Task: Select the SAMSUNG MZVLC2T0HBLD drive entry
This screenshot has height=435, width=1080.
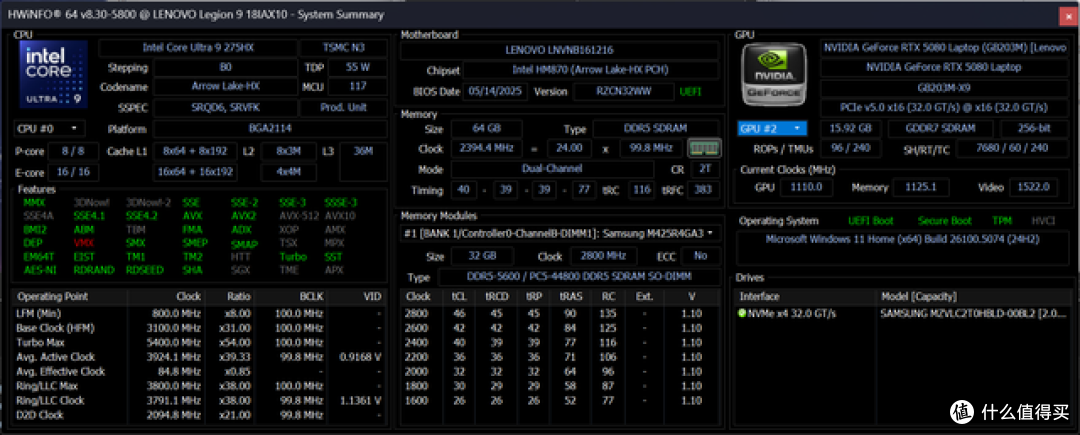Action: click(x=973, y=314)
